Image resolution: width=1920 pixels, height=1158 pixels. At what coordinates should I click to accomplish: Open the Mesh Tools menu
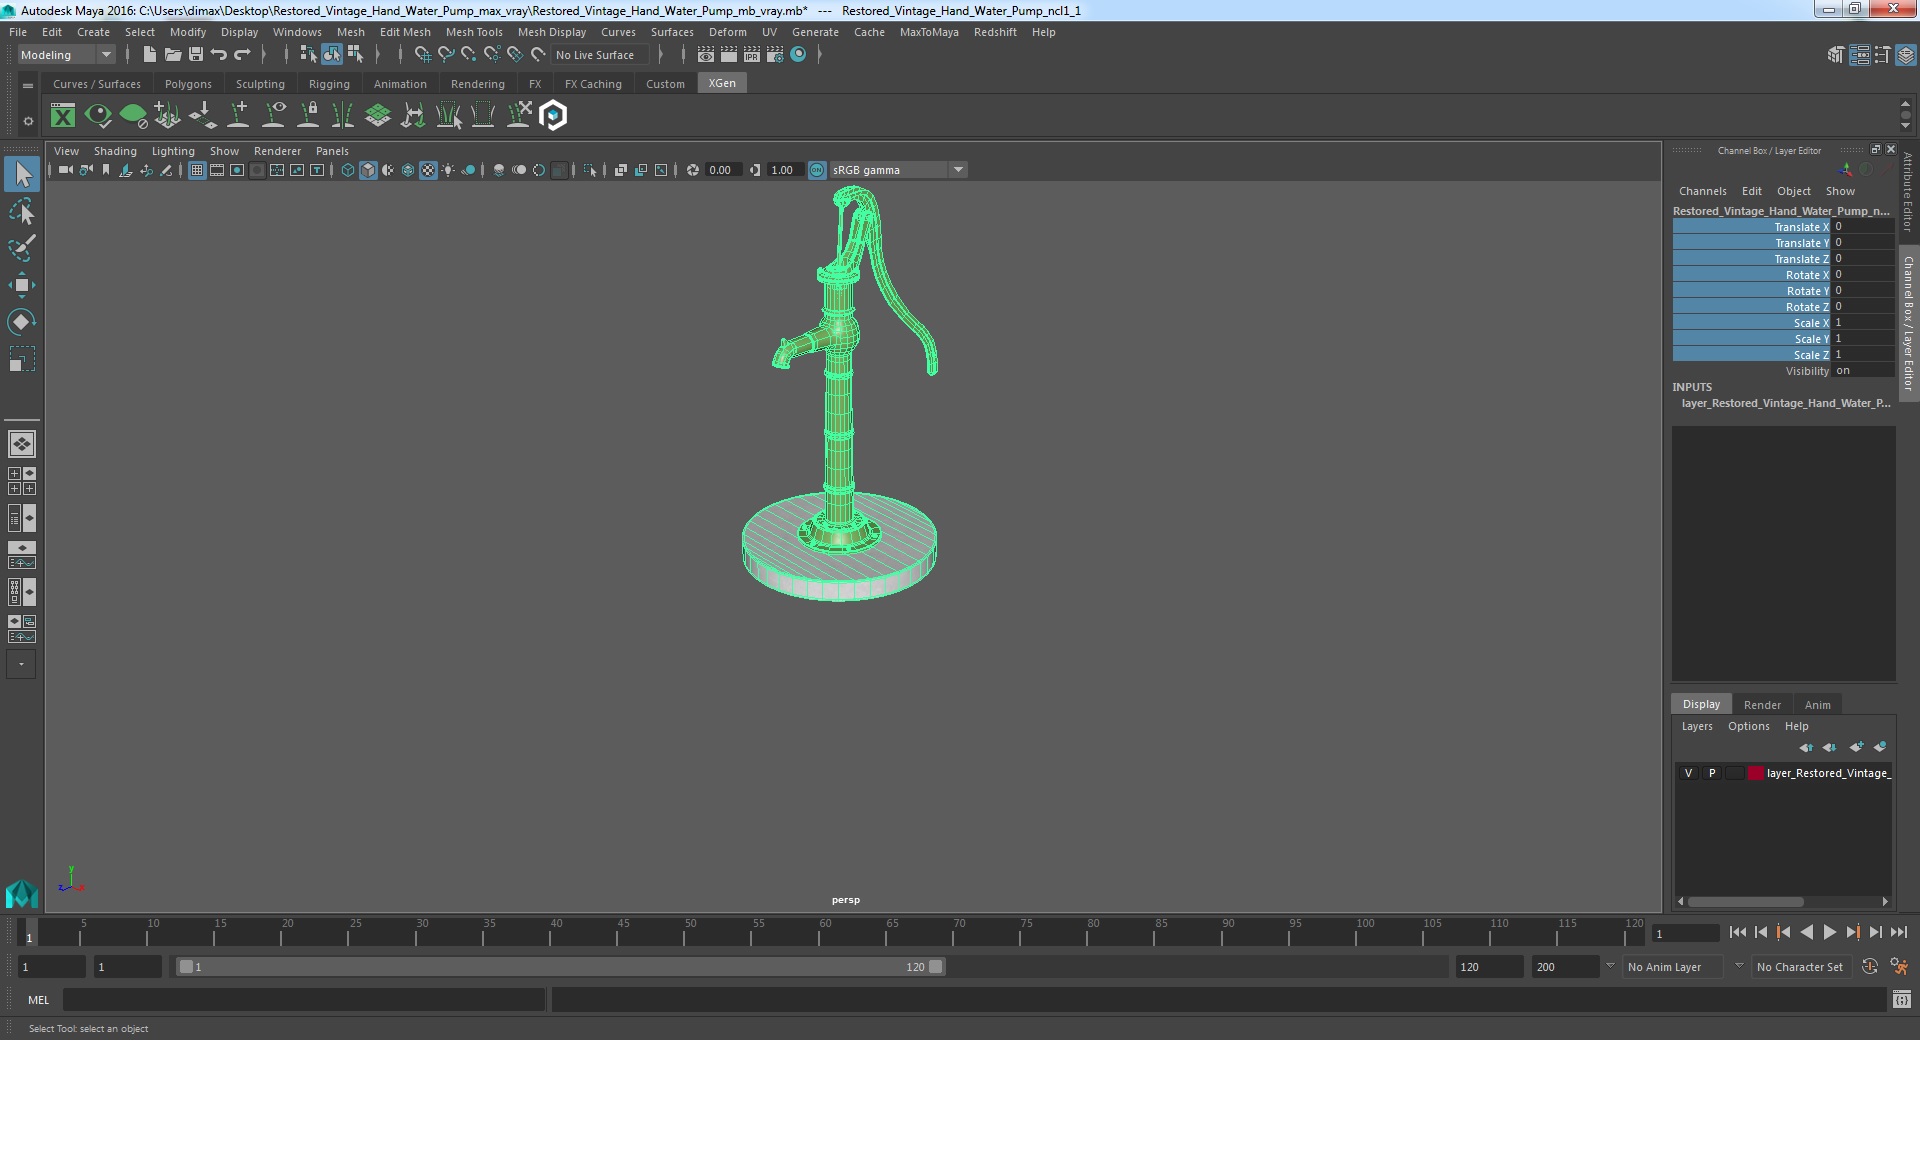tap(474, 32)
